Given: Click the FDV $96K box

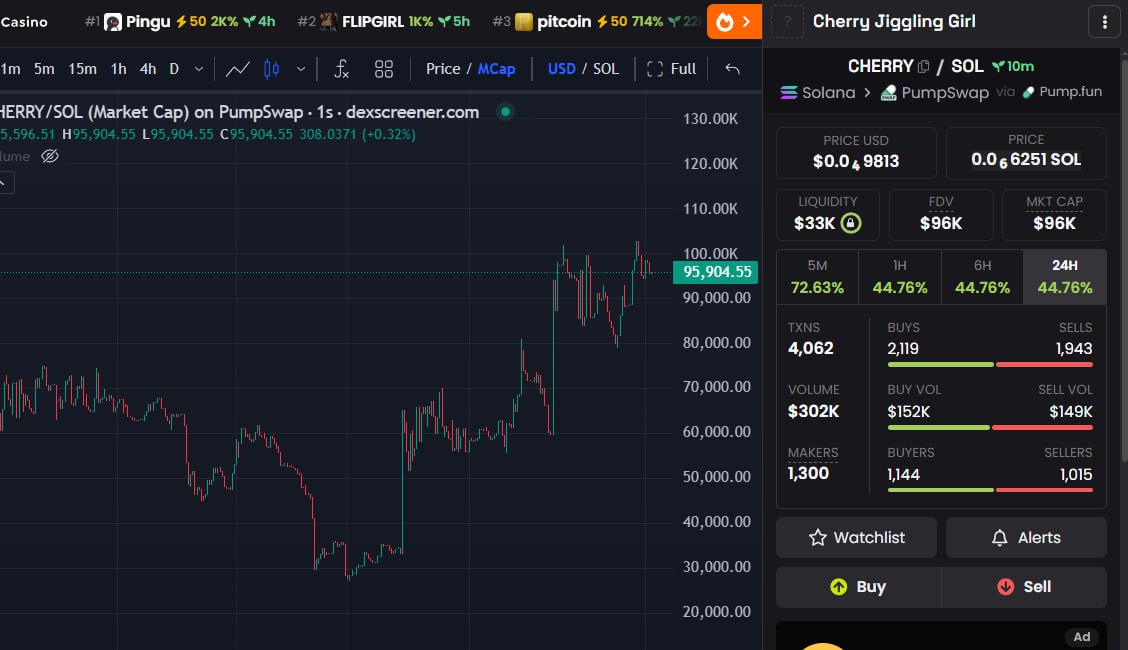Looking at the screenshot, I should click(x=941, y=214).
